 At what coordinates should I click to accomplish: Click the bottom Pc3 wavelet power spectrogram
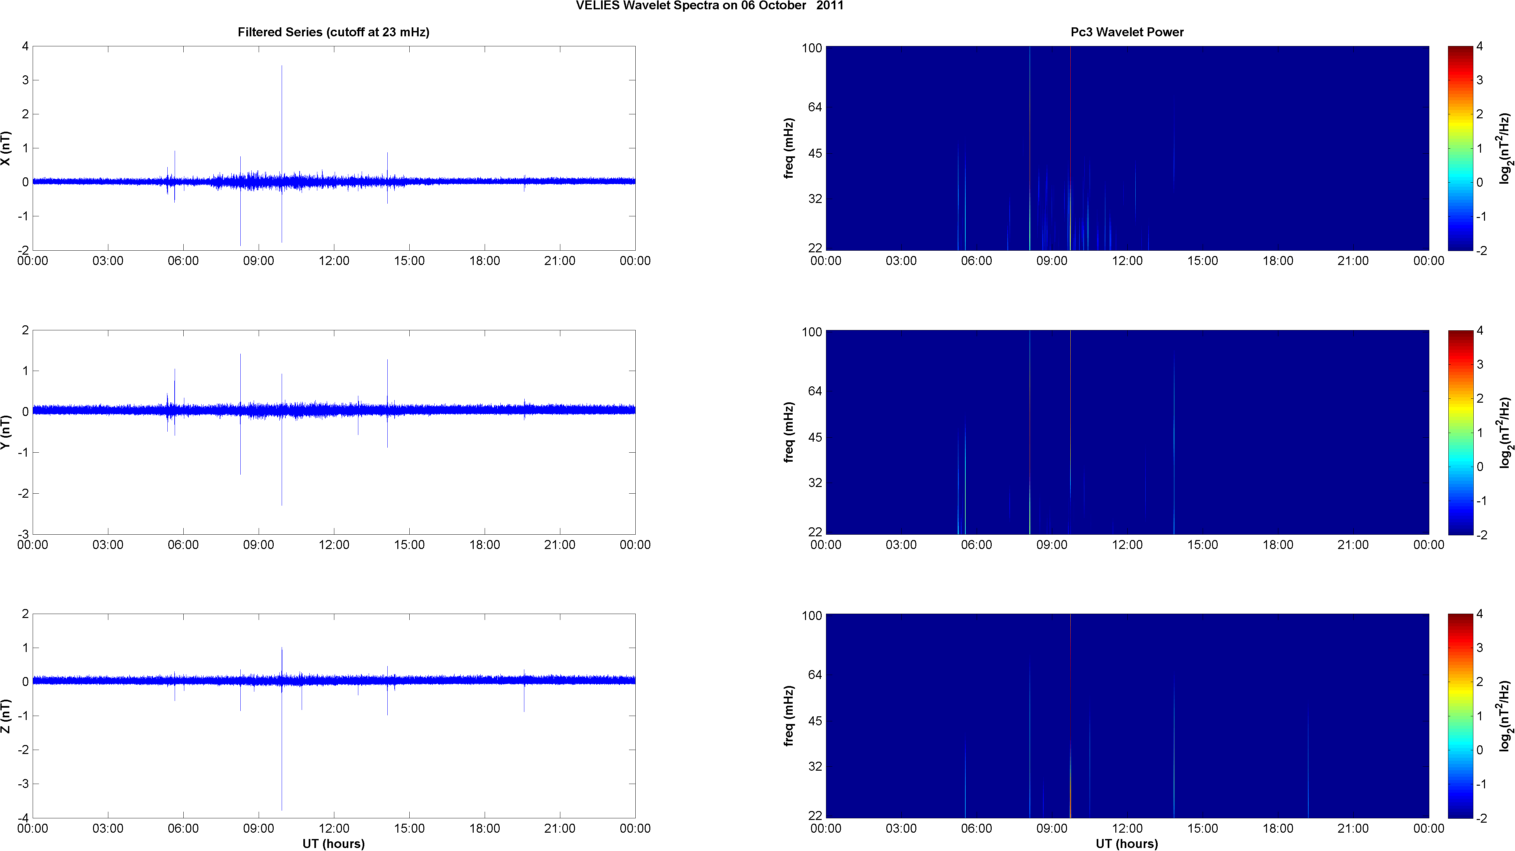(x=1127, y=716)
